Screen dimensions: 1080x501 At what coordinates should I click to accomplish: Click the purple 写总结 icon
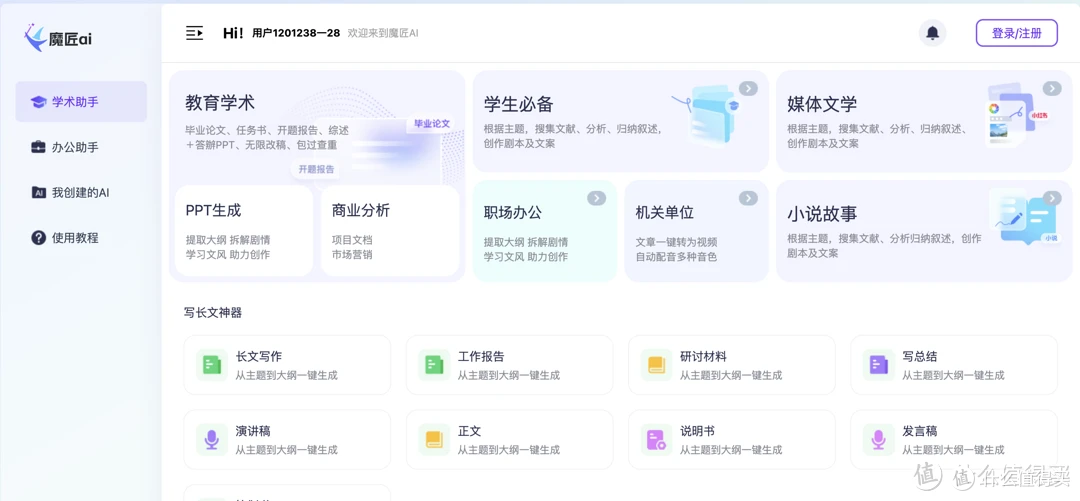[879, 365]
